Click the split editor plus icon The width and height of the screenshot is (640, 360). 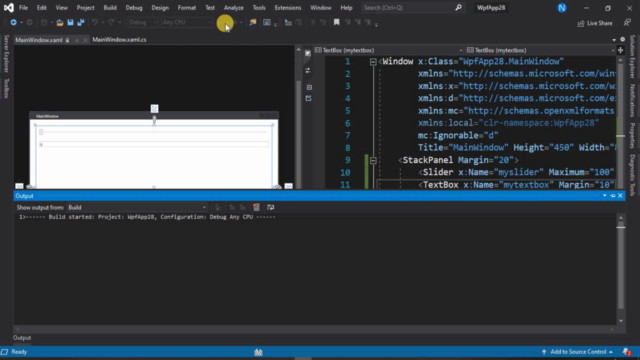tap(620, 50)
